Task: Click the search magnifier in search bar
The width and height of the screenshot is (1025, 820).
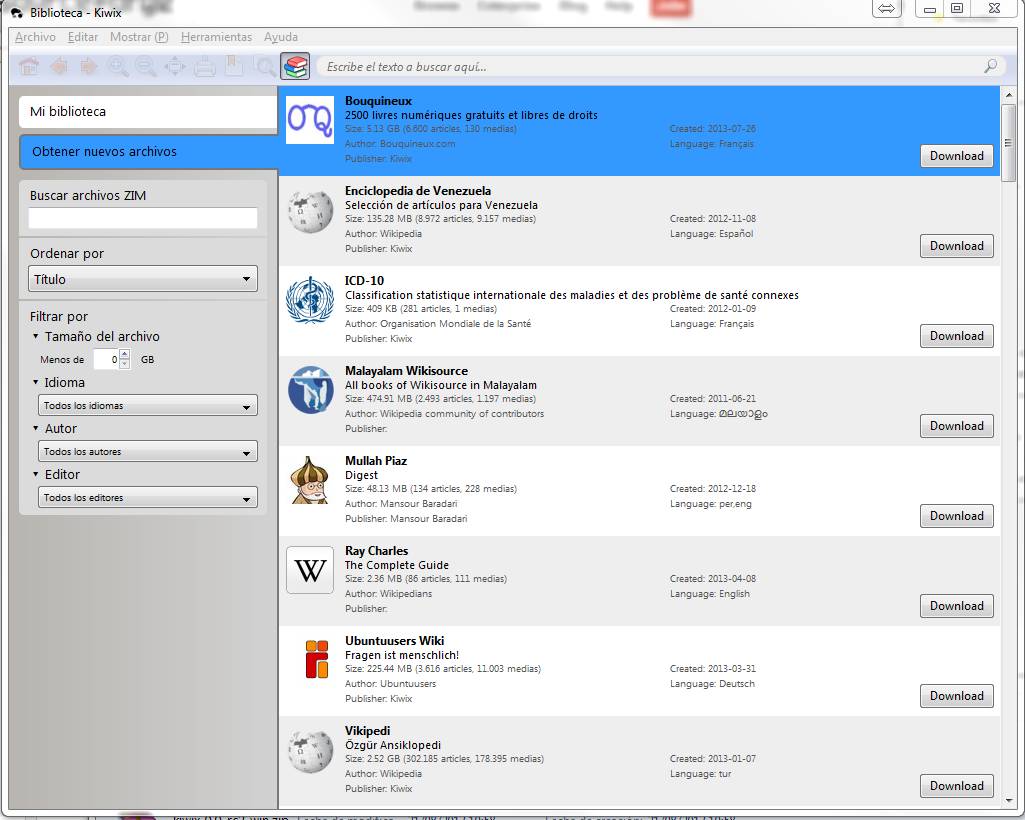Action: pyautogui.click(x=990, y=67)
